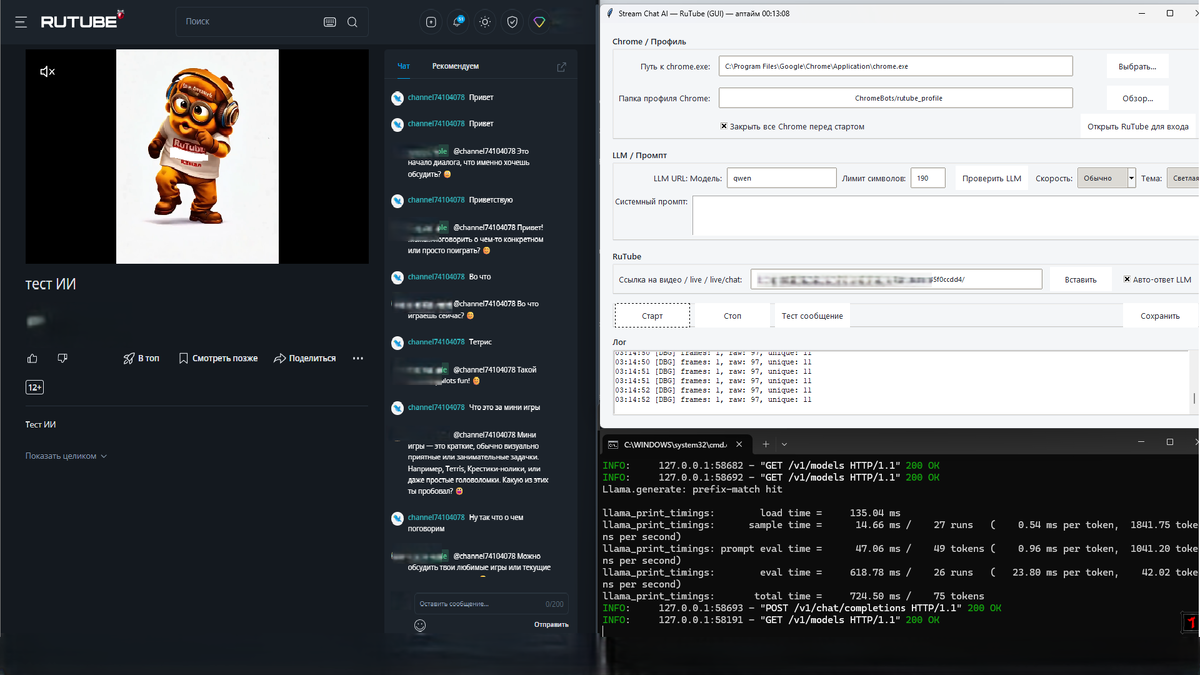
Task: Click the chrome.exe path field
Action: pyautogui.click(x=896, y=66)
